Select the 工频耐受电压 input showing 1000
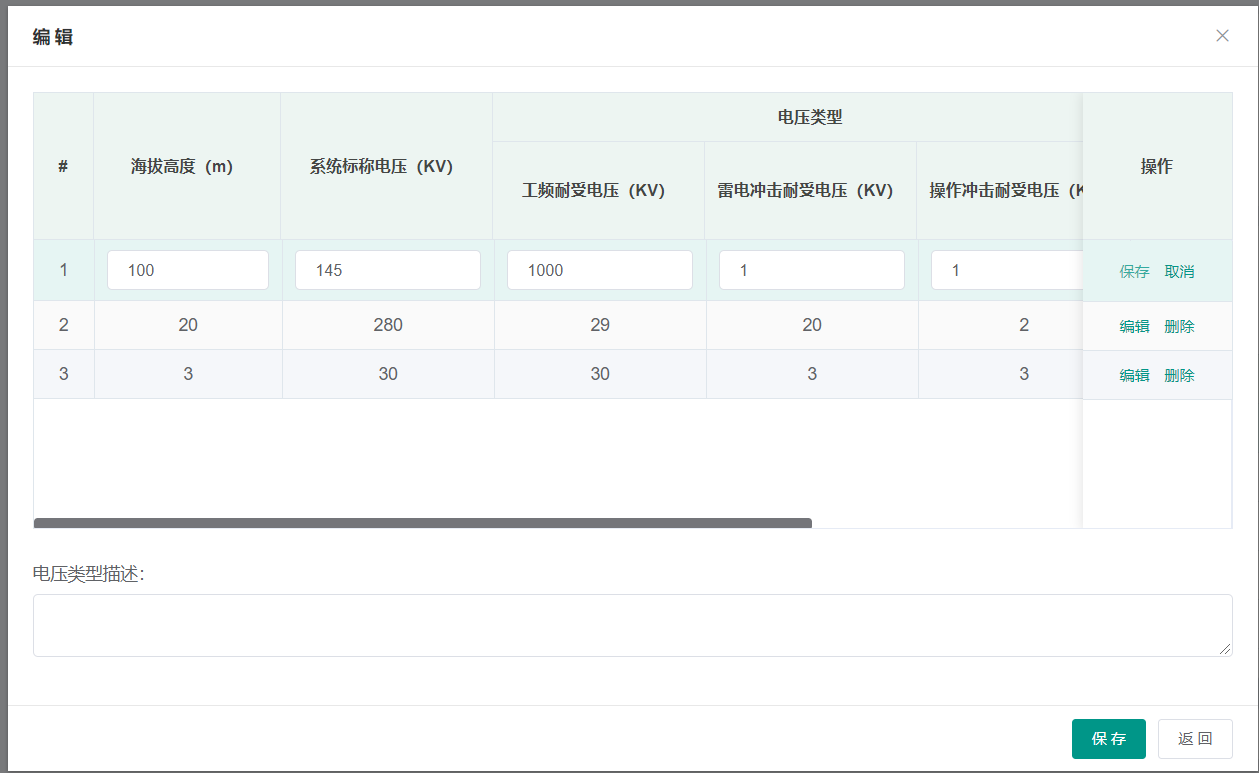 pyautogui.click(x=599, y=270)
